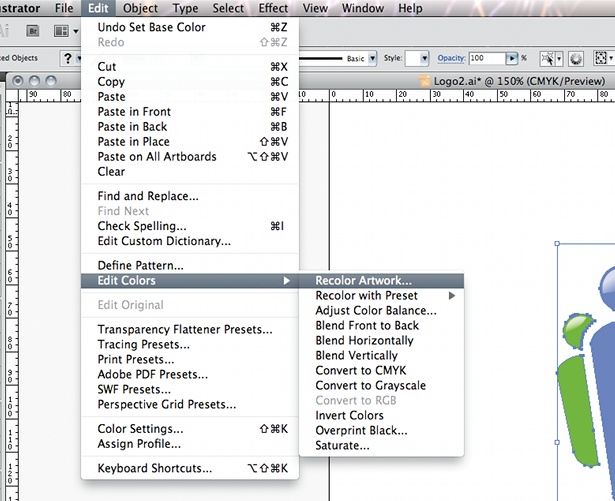This screenshot has height=501, width=615.
Task: Open the Object menu
Action: tap(140, 8)
